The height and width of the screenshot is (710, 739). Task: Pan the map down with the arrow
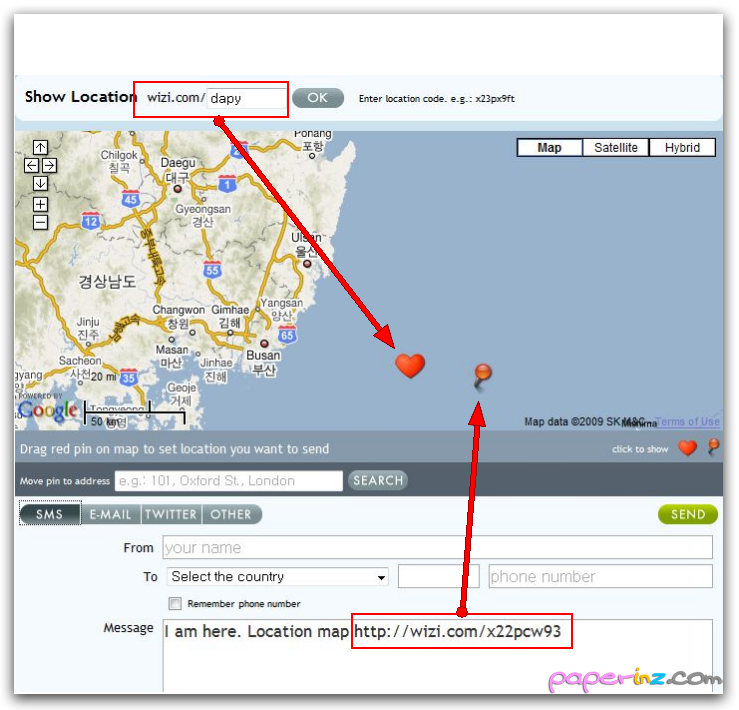(x=41, y=183)
